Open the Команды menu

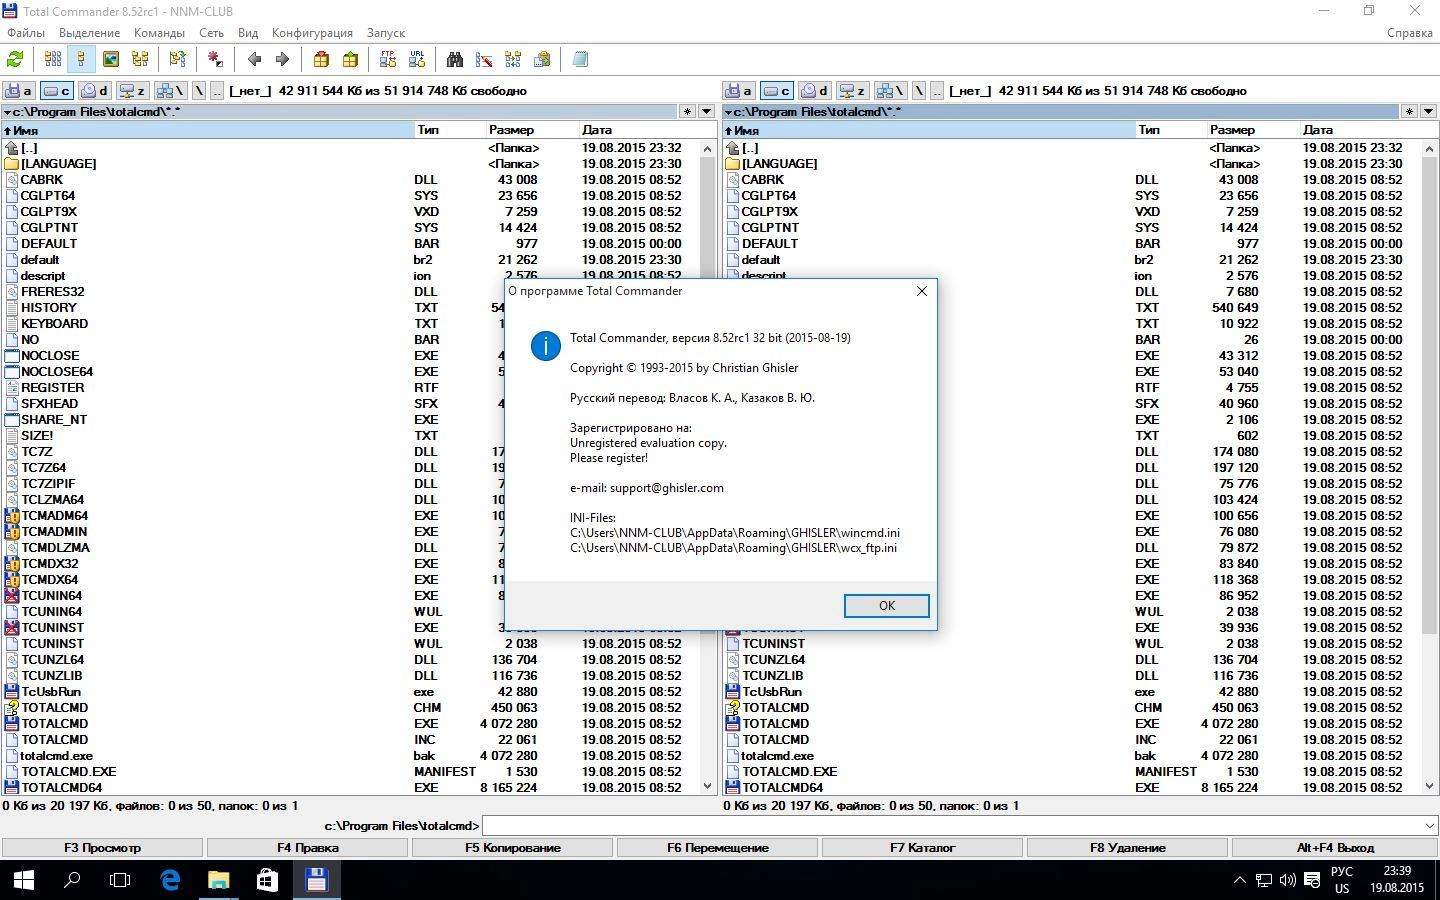[x=159, y=32]
